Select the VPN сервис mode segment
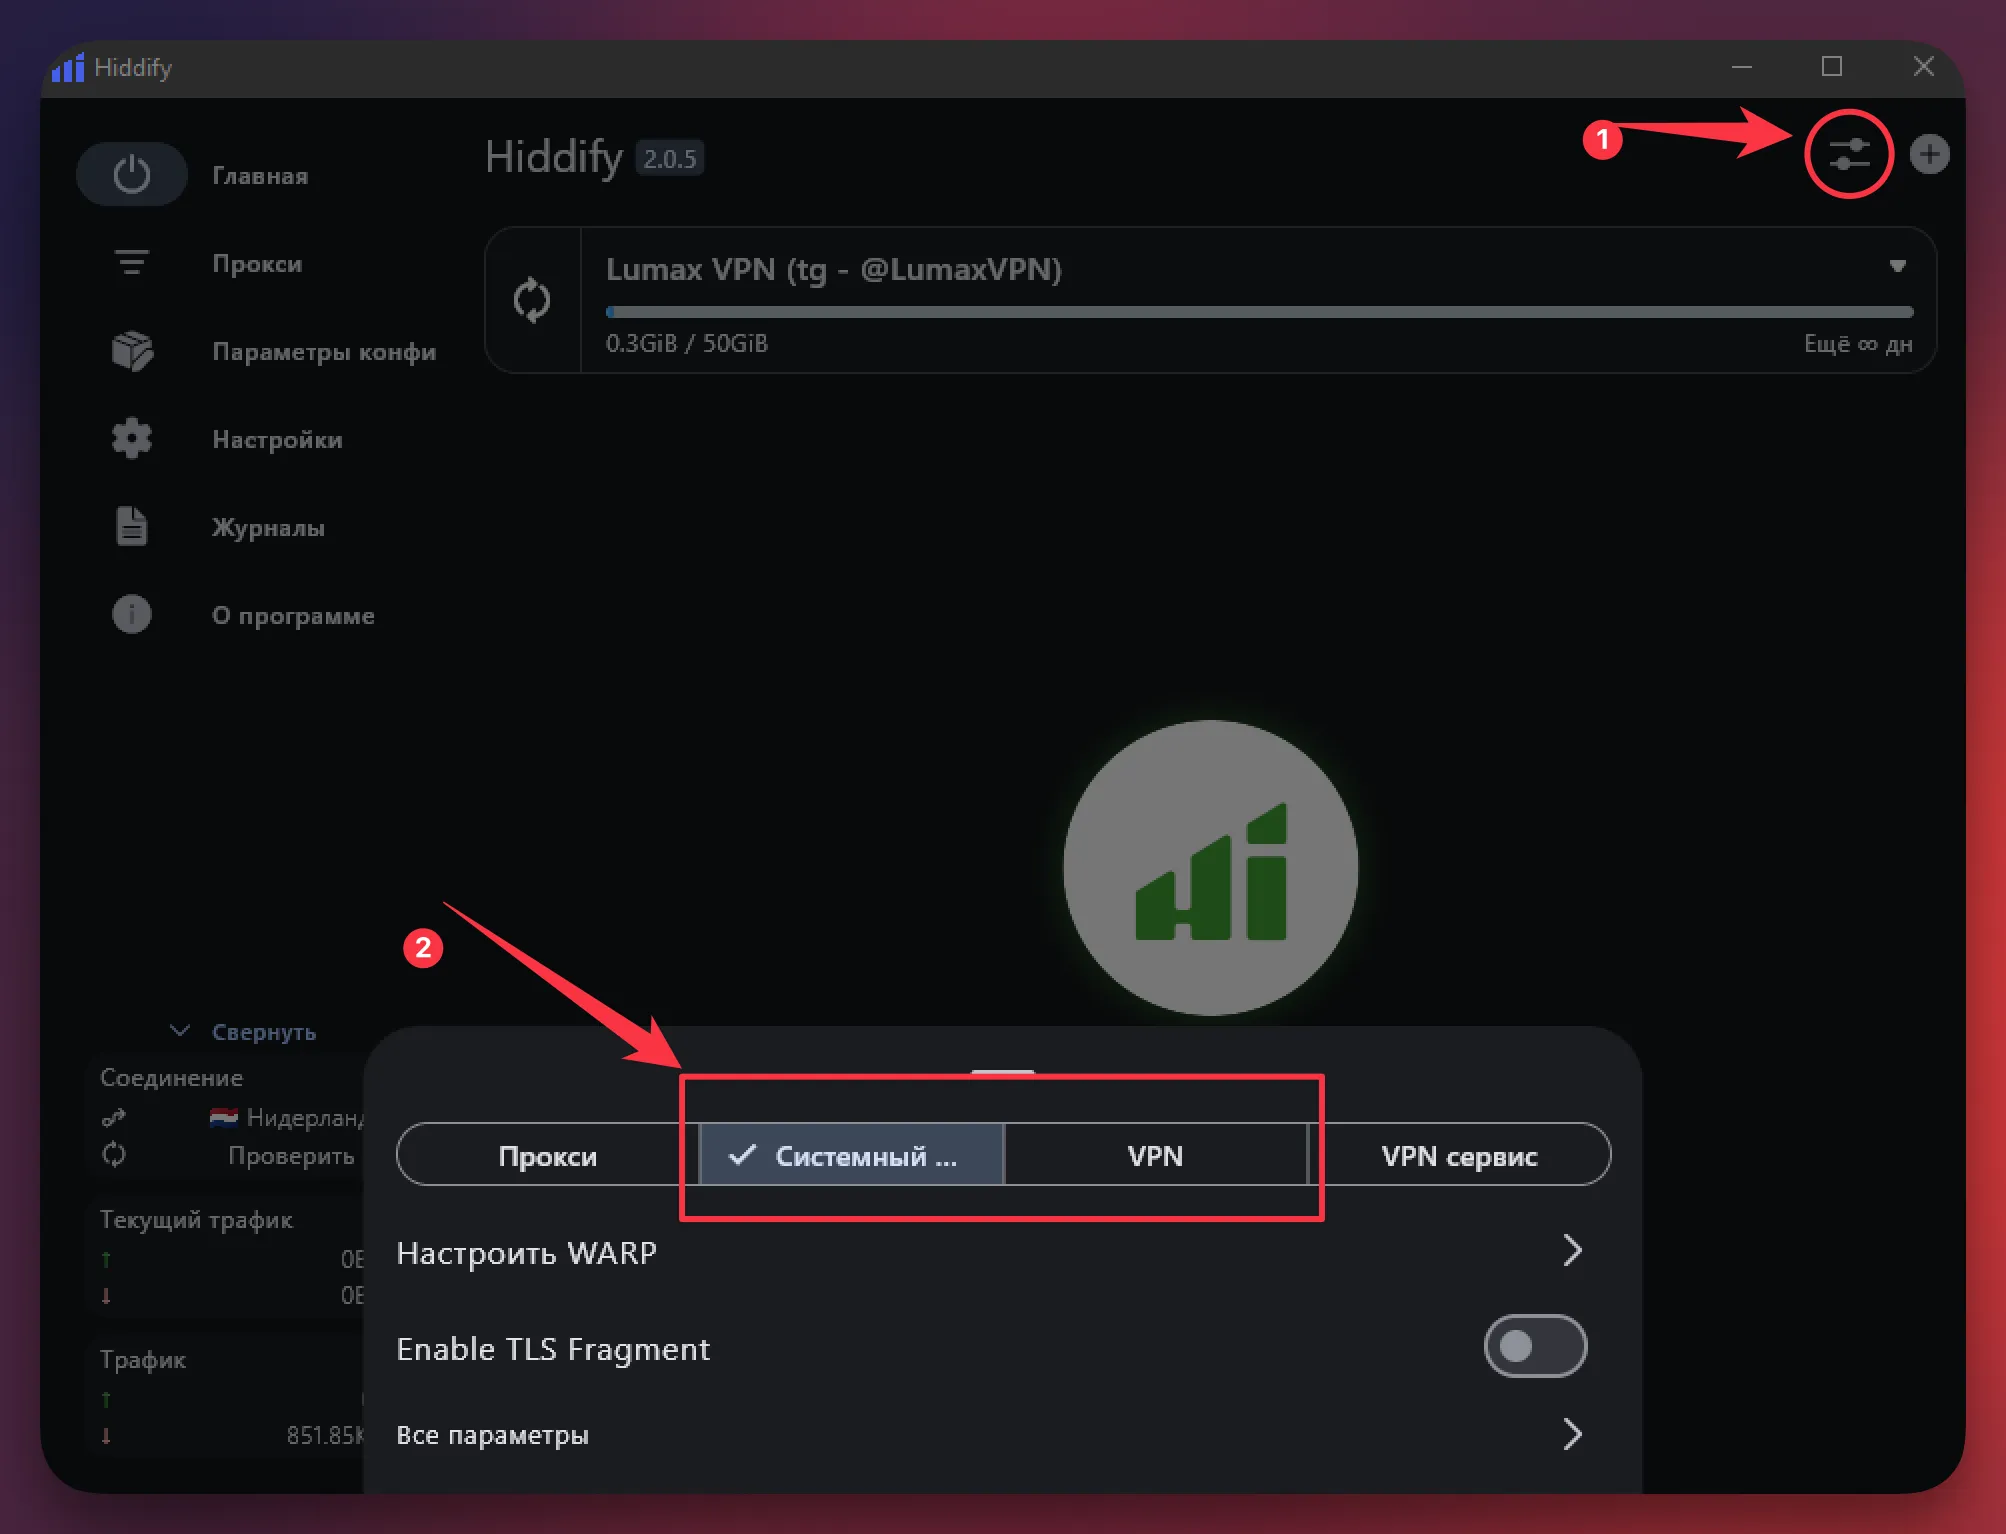Screen dimensions: 2006x1534 (x=1459, y=1155)
